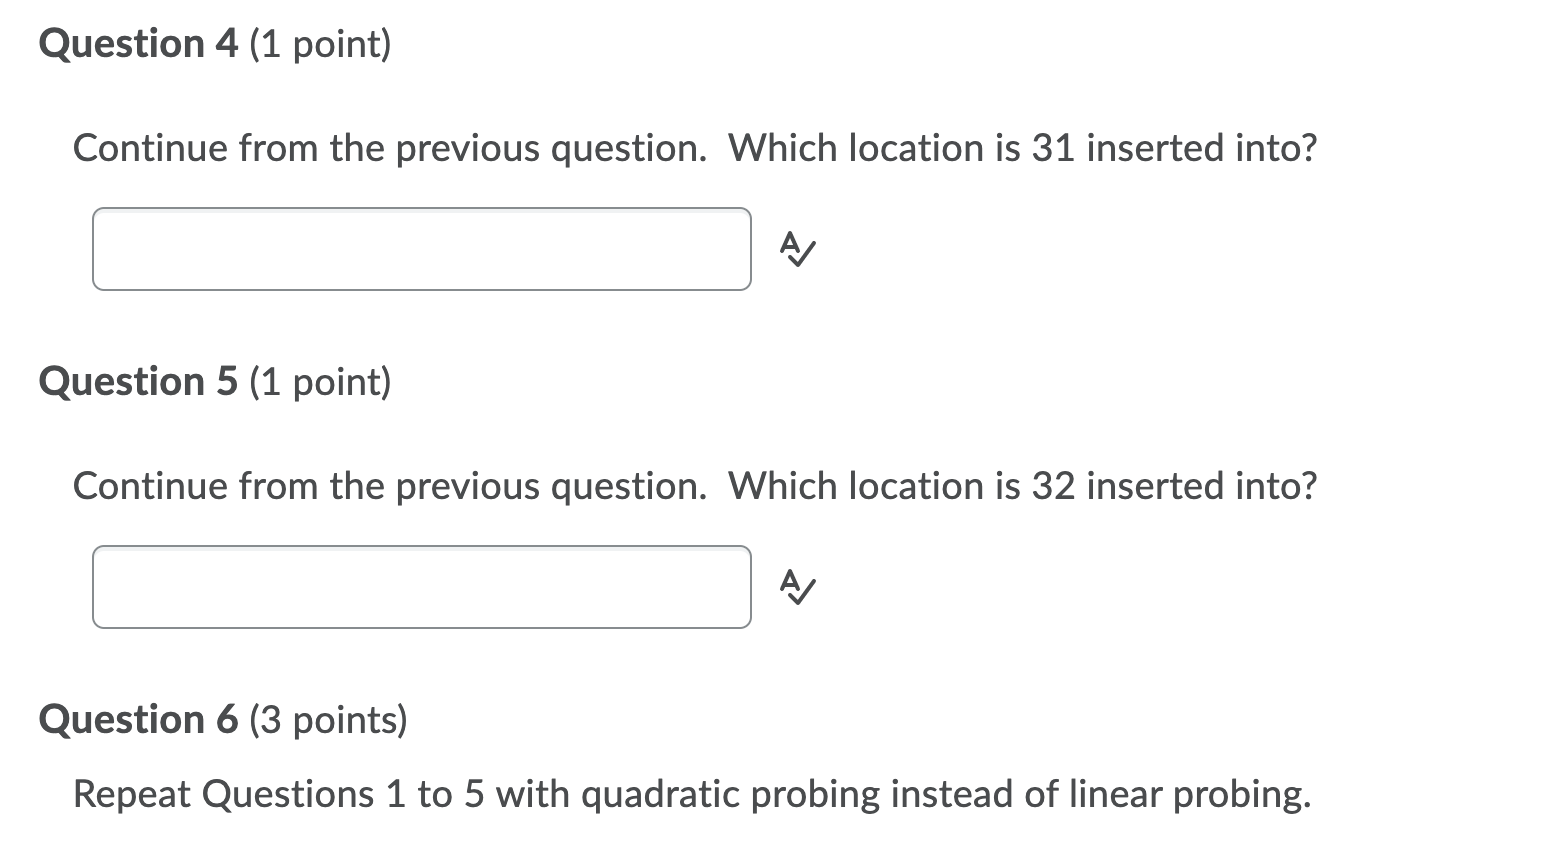1548x866 pixels.
Task: Click the Question 5 heading
Action: [138, 382]
